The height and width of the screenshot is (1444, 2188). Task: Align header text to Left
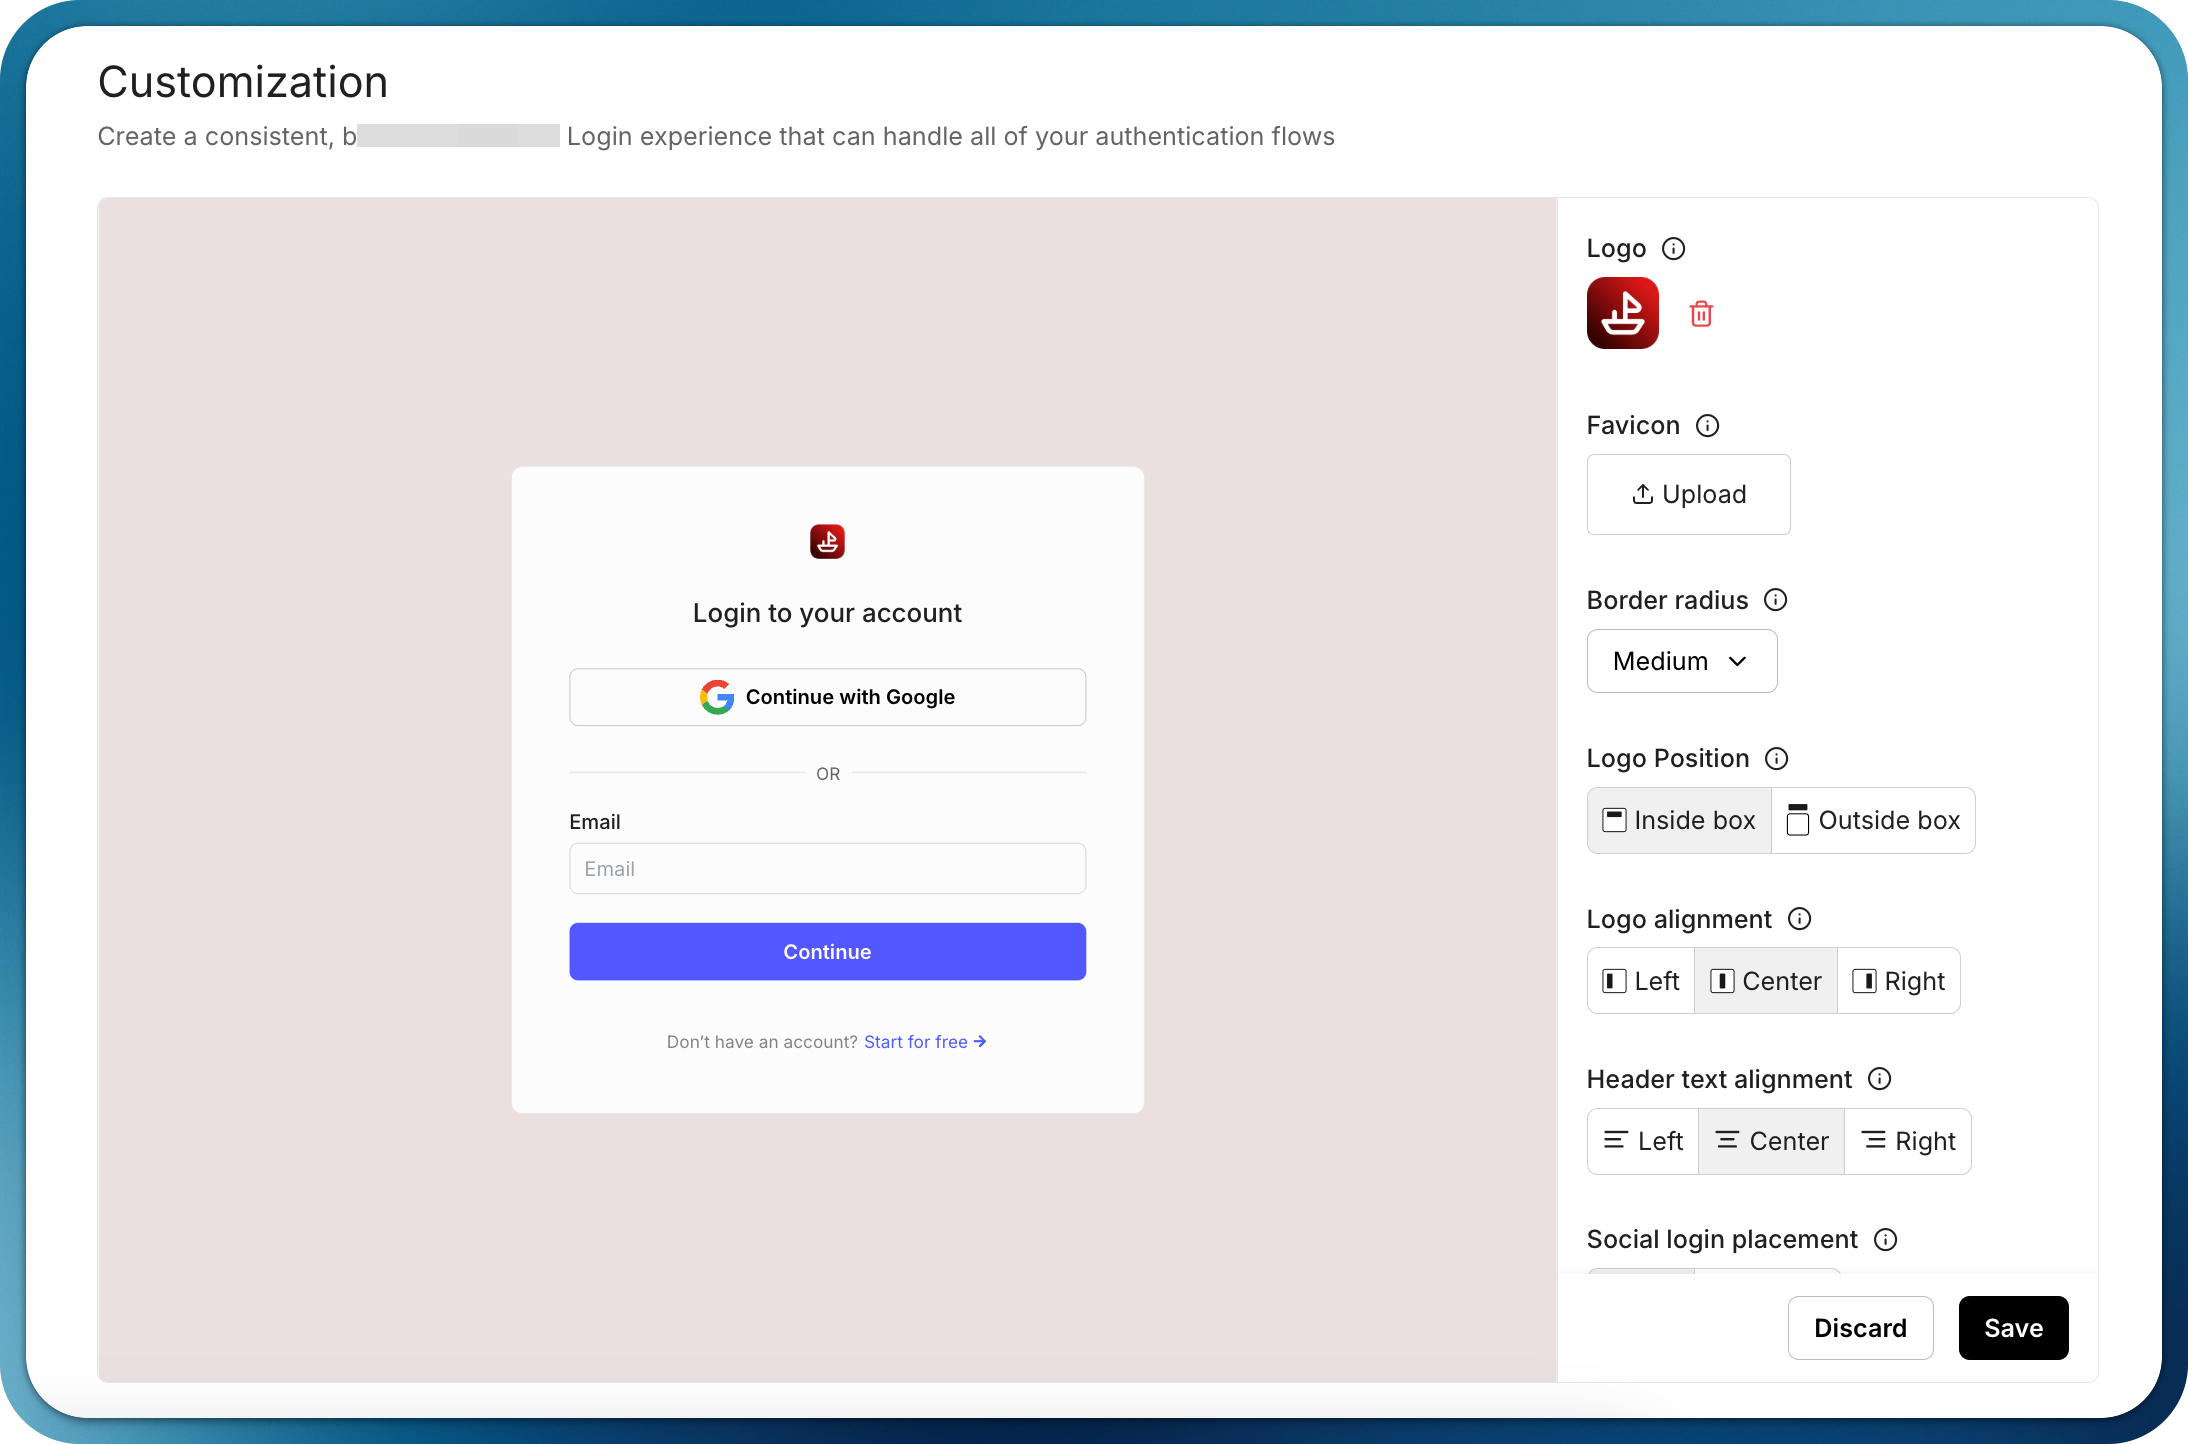pos(1643,1141)
